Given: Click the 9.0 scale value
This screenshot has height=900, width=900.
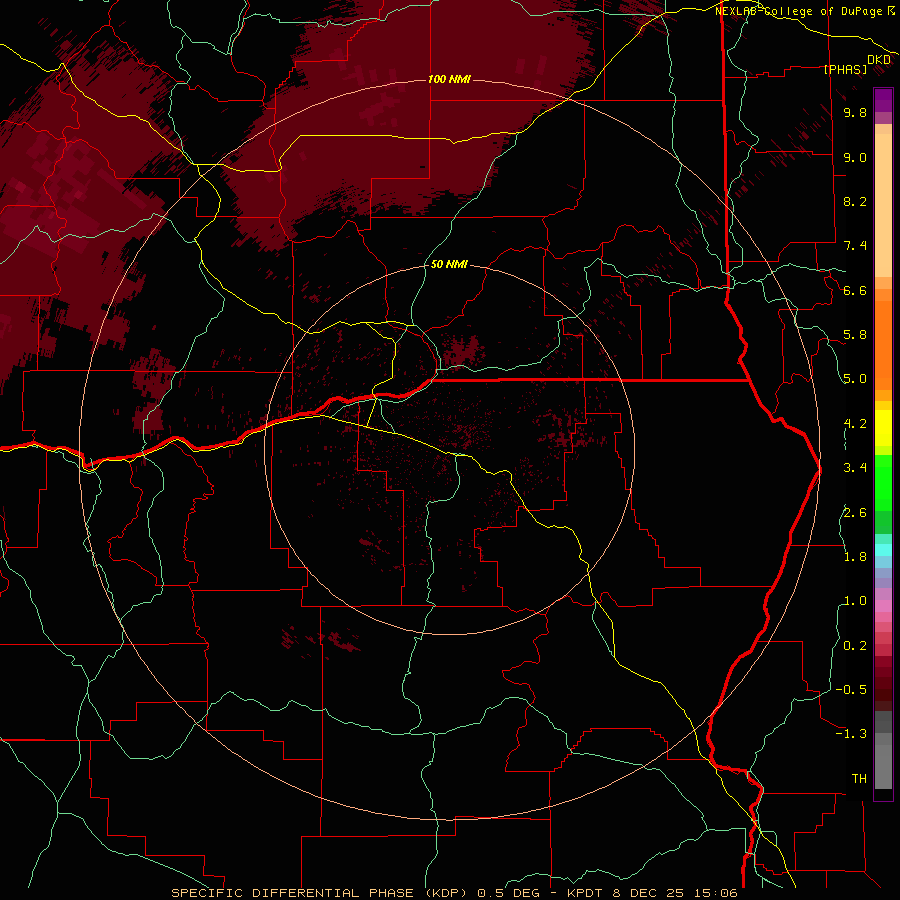Looking at the screenshot, I should 855,157.
